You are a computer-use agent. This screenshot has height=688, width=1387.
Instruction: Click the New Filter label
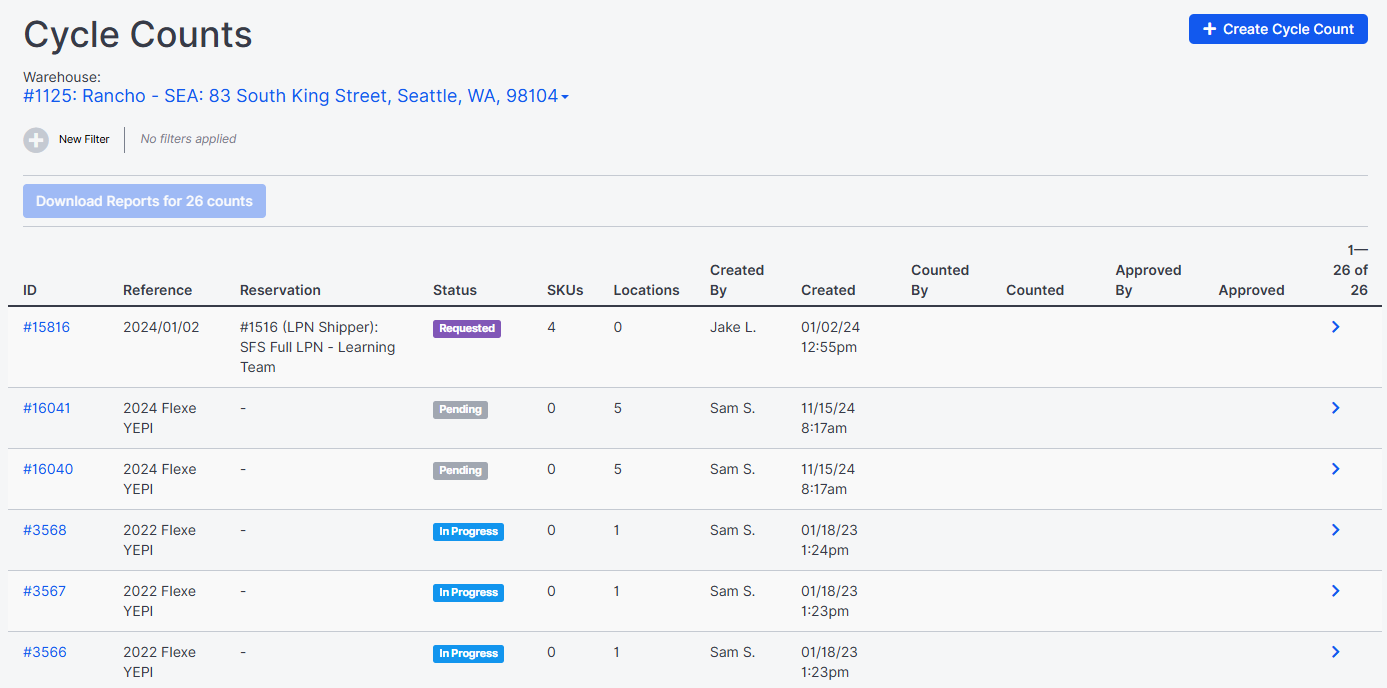[84, 140]
